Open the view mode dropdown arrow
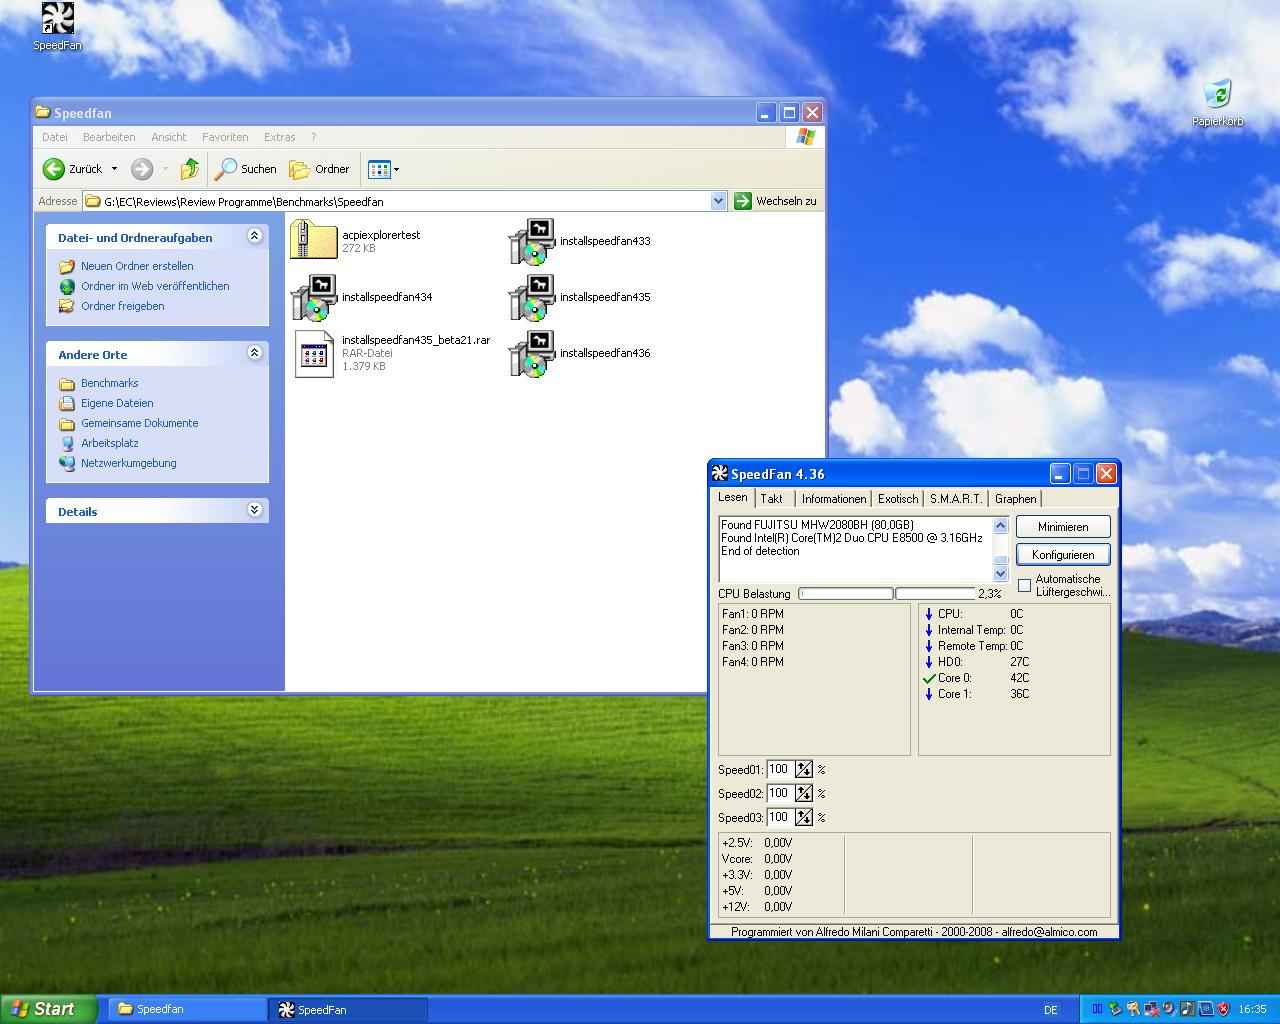 tap(397, 169)
